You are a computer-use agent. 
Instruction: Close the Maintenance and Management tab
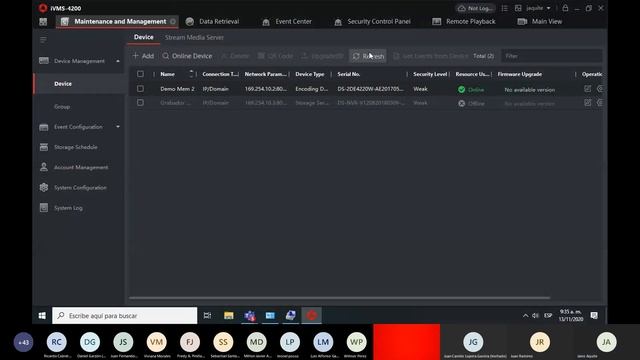pos(173,22)
